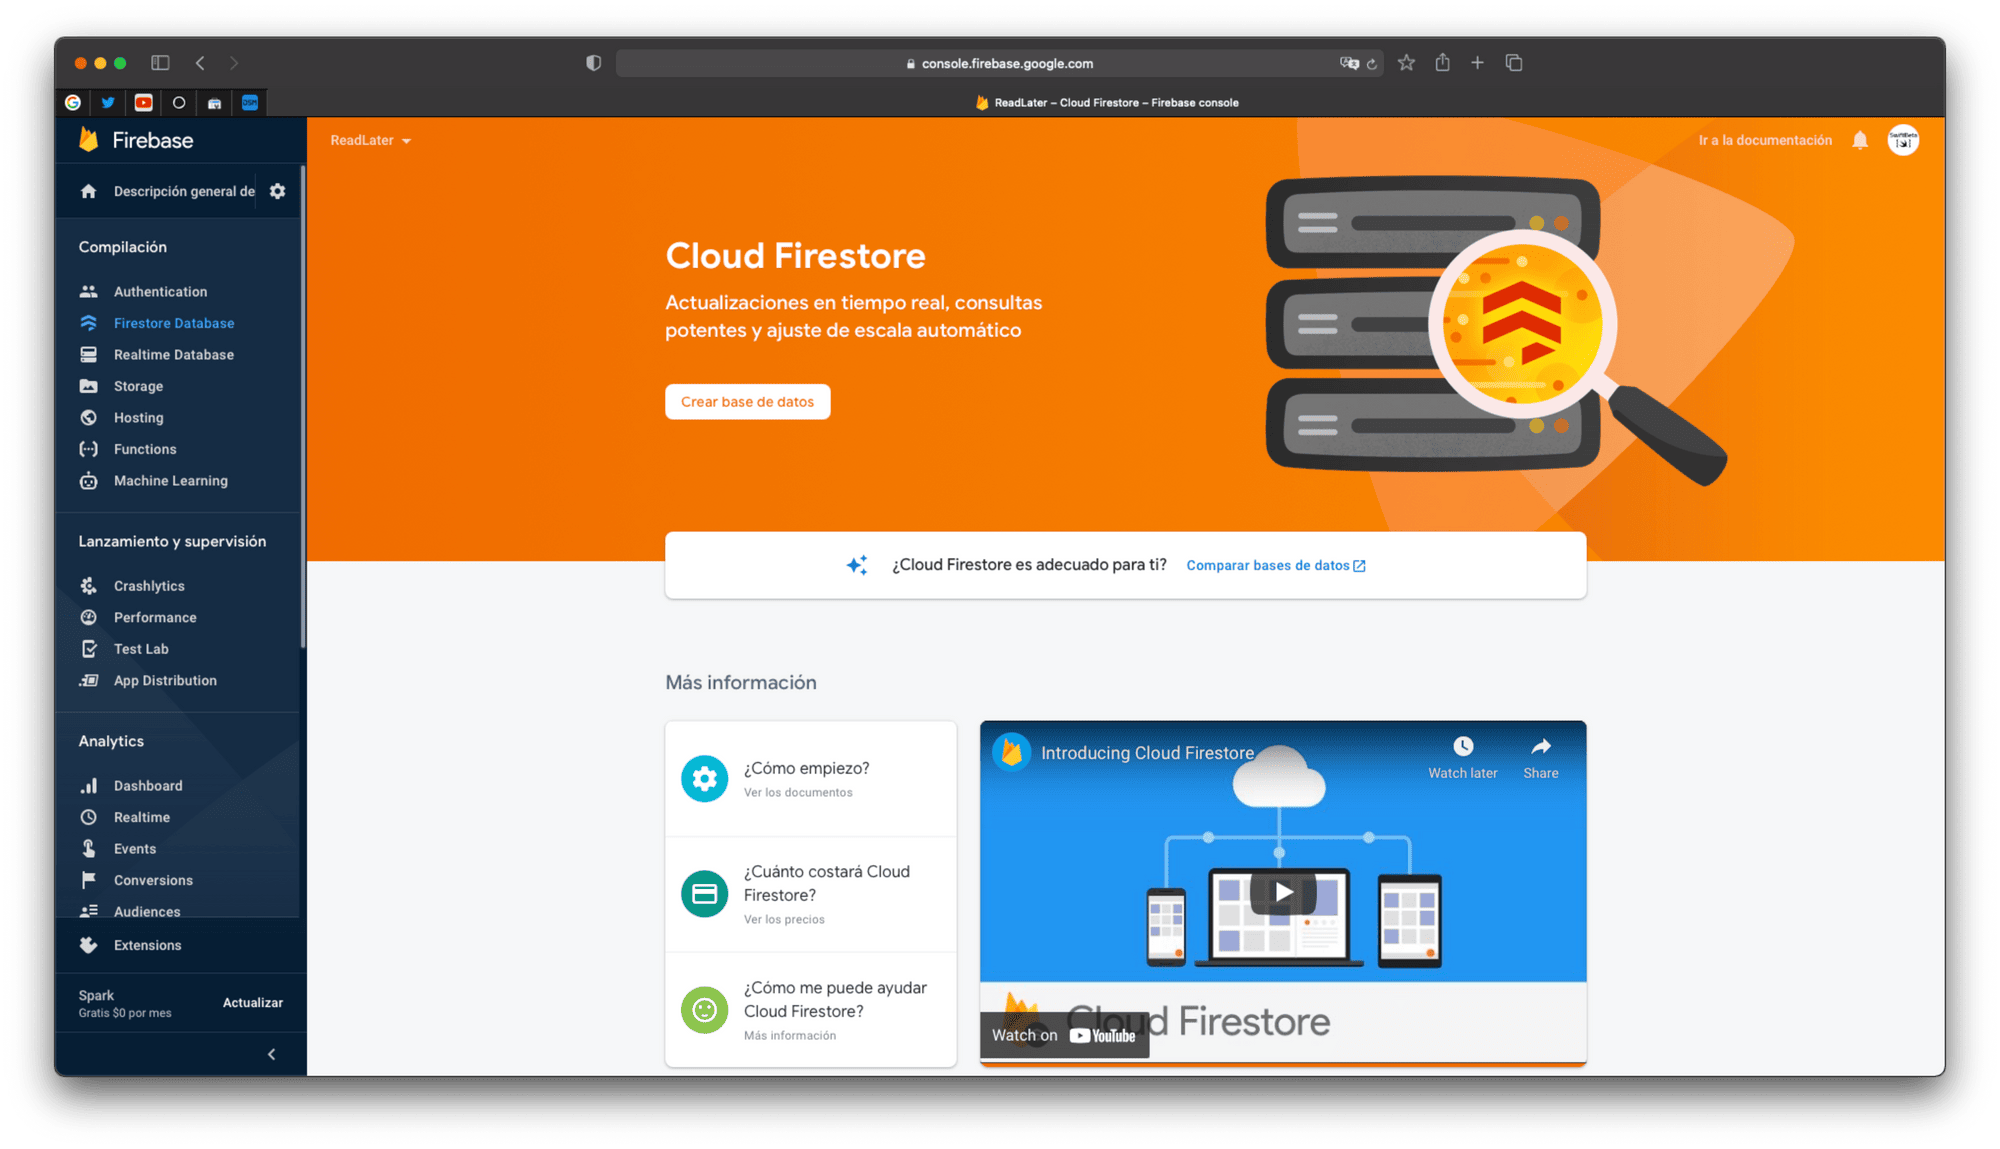Click Actualizar to upgrade the plan
This screenshot has width=2000, height=1149.
(x=252, y=1003)
